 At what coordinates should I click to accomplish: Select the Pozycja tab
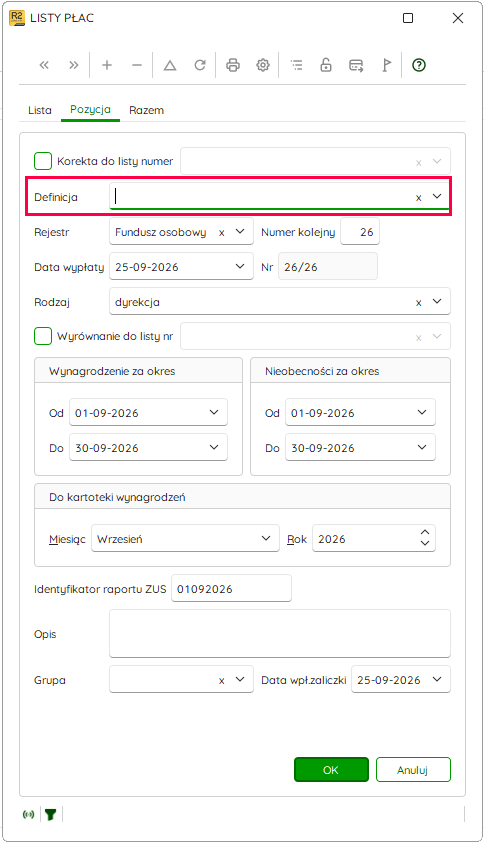(x=91, y=109)
